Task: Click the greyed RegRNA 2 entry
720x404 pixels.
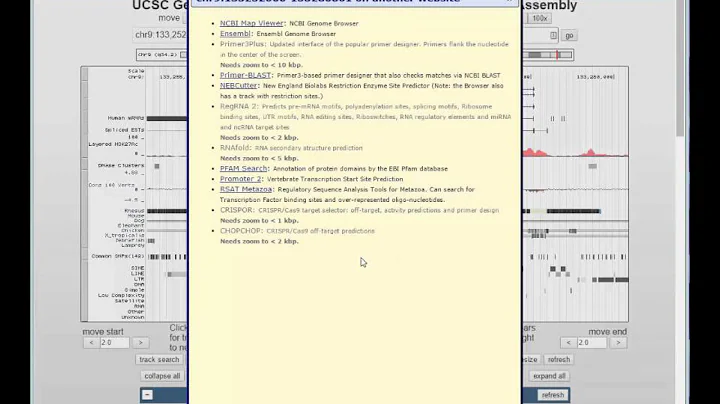Action: pyautogui.click(x=239, y=106)
